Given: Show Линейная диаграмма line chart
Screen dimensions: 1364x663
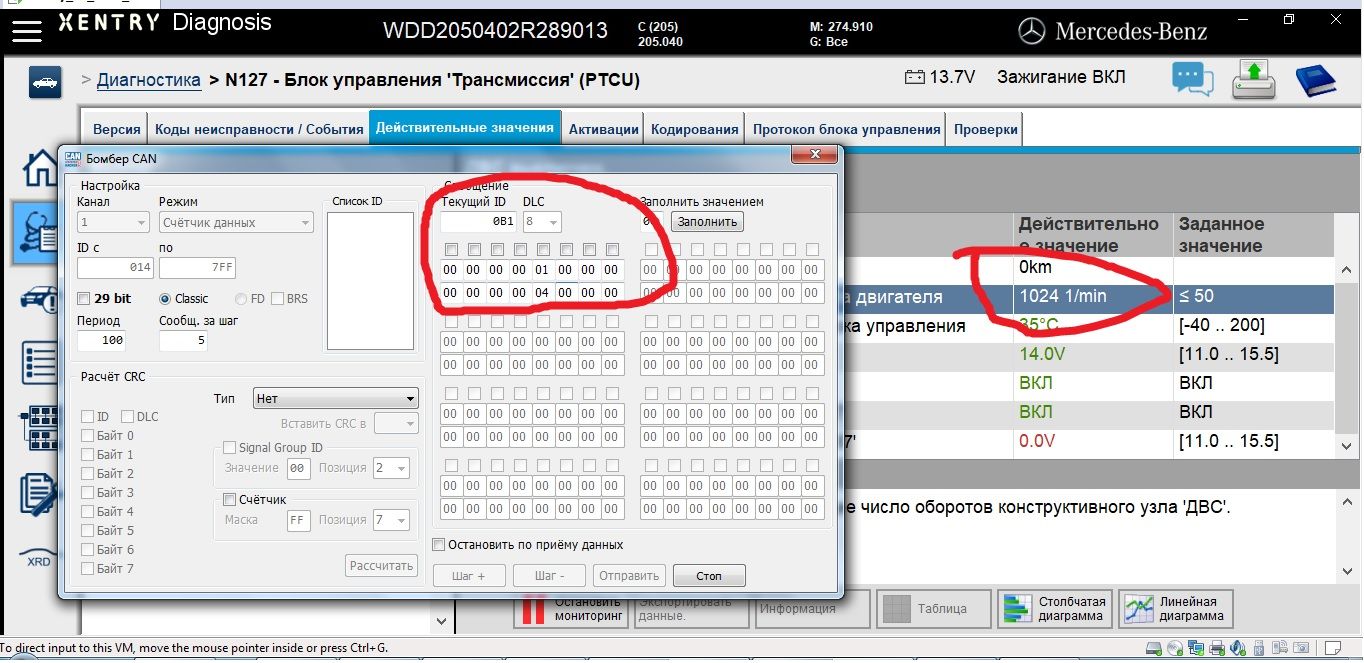Looking at the screenshot, I should [x=1174, y=608].
